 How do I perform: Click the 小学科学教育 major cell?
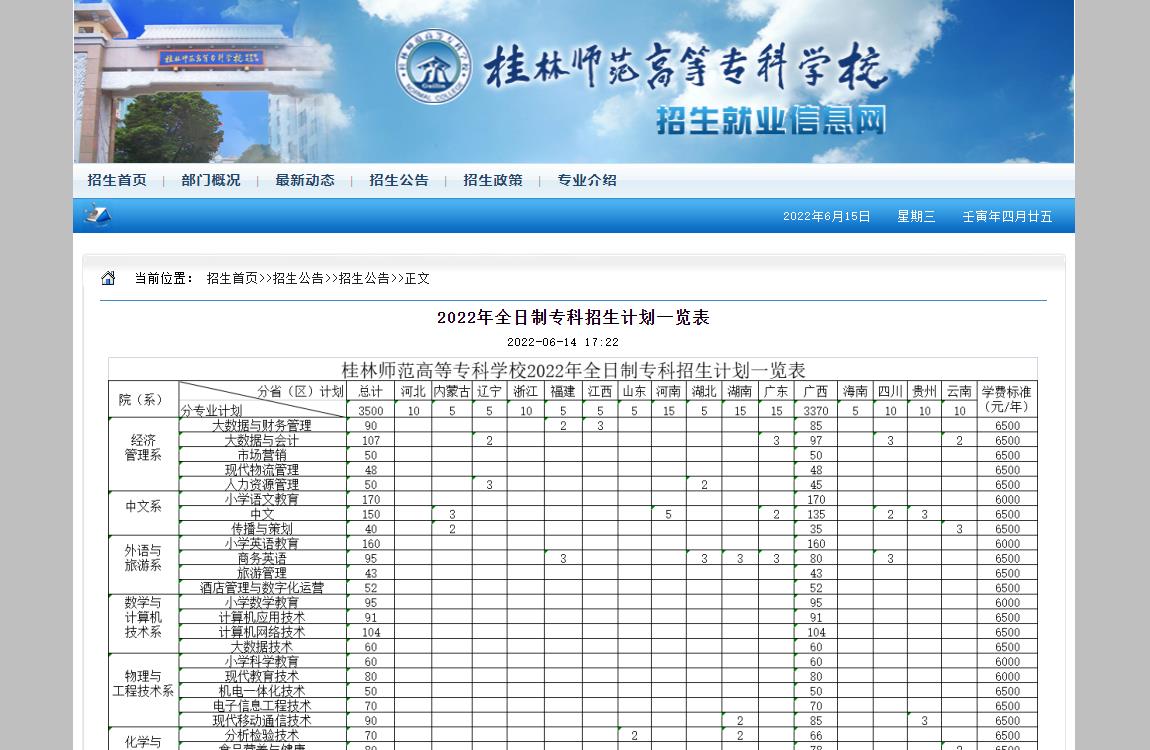pyautogui.click(x=262, y=661)
